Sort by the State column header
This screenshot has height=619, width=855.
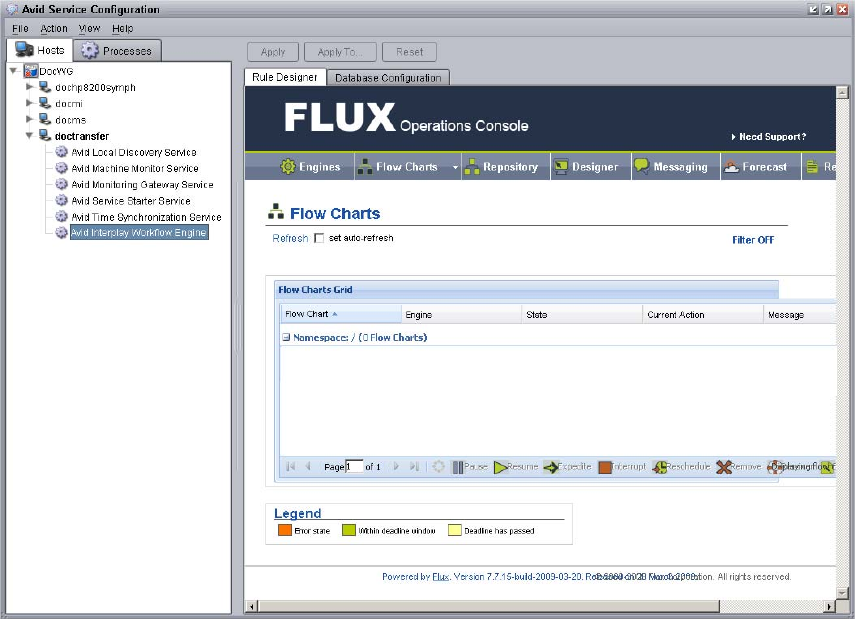click(x=582, y=315)
